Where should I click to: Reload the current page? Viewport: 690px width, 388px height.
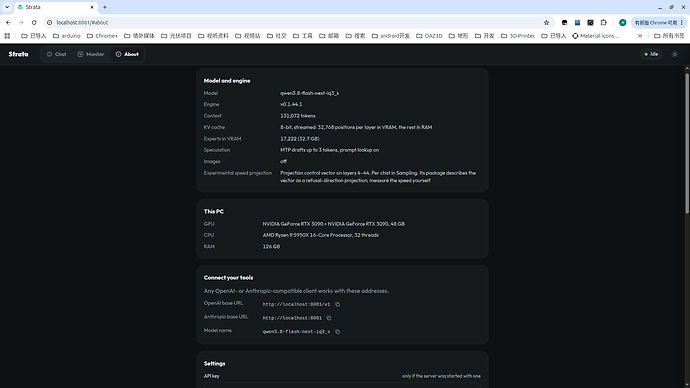[x=34, y=22]
